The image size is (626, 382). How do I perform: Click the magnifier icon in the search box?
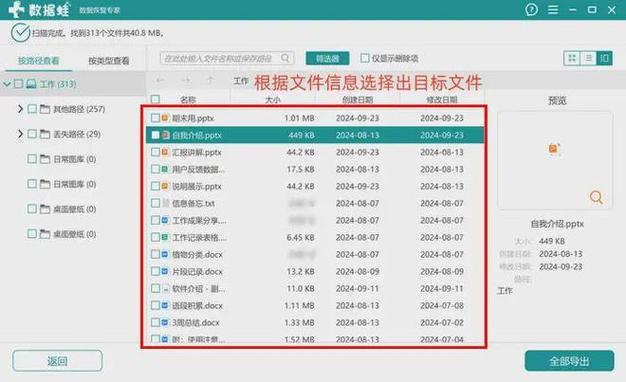tap(285, 58)
